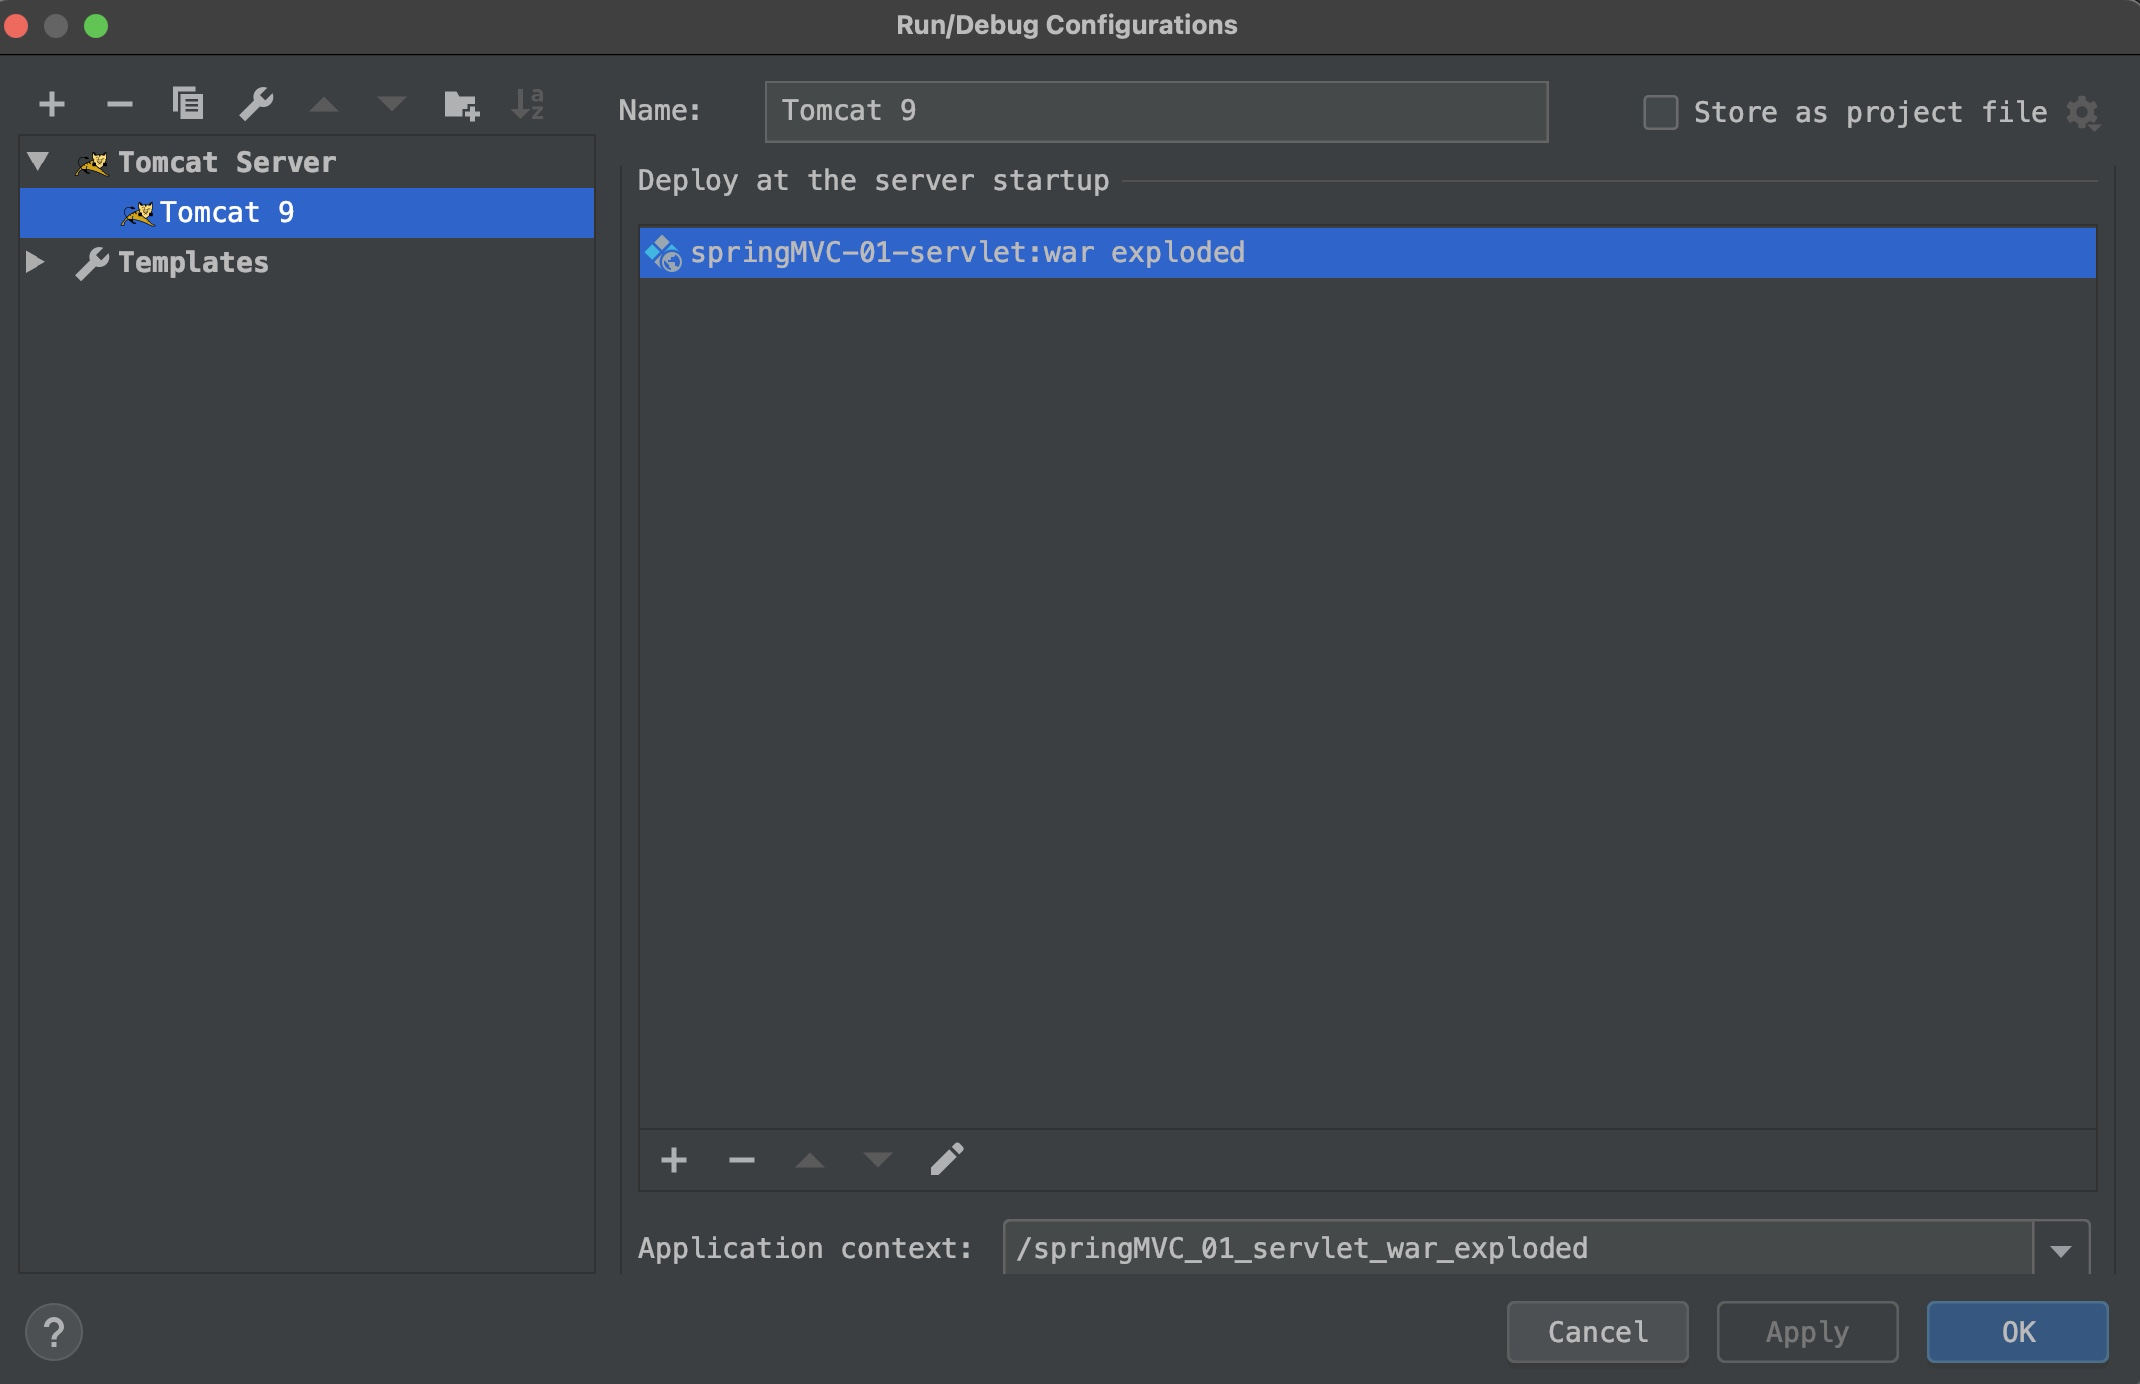This screenshot has width=2140, height=1384.
Task: Enable the Store as project file checkbox
Action: 1660,112
